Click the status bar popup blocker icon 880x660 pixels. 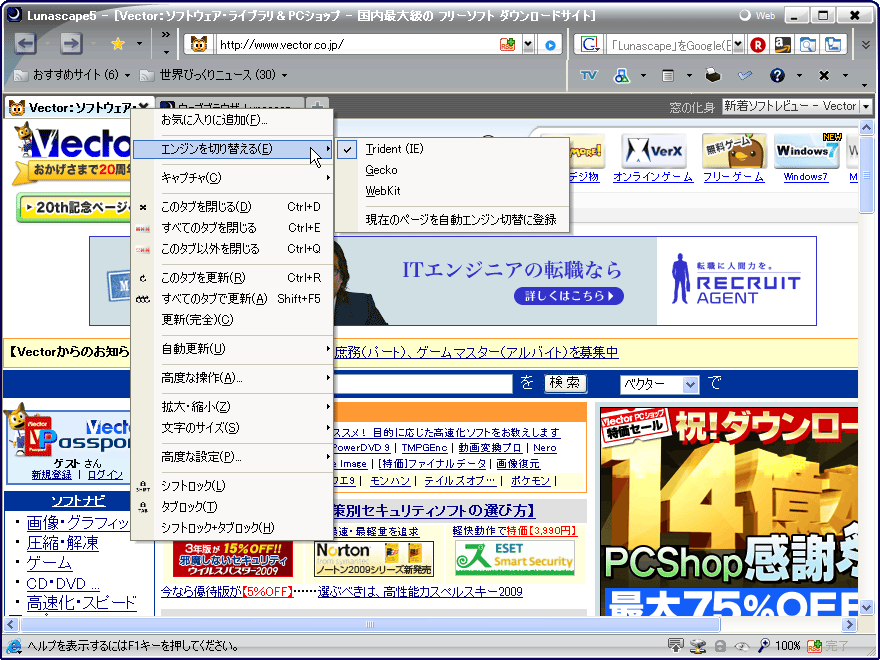(x=675, y=646)
